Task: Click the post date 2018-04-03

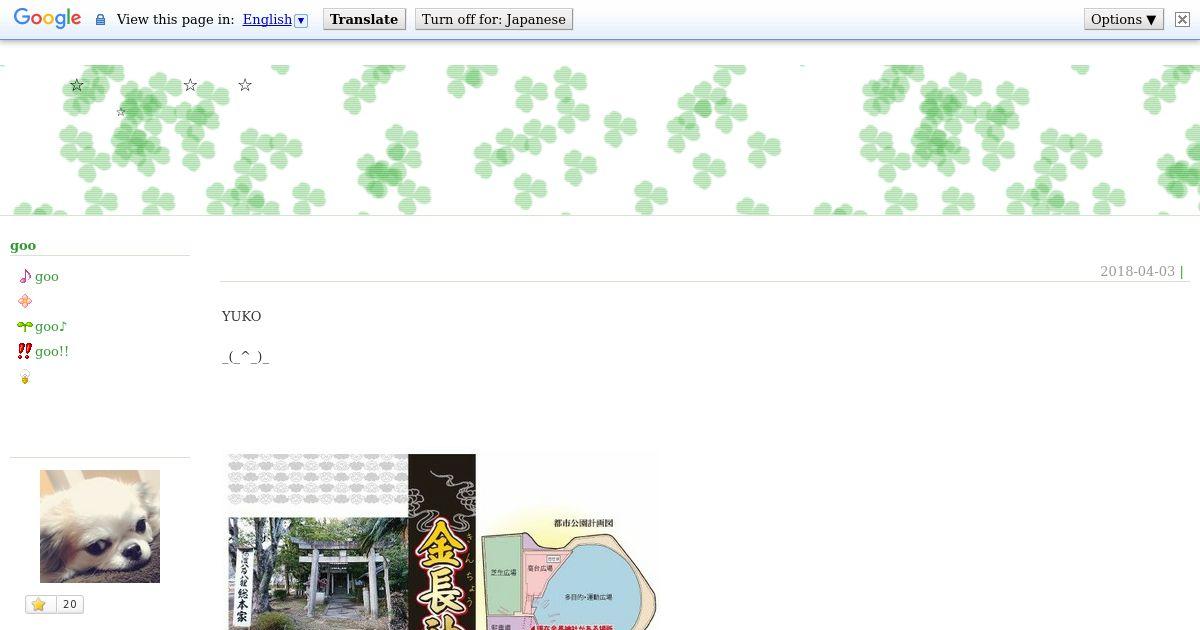Action: 1137,271
